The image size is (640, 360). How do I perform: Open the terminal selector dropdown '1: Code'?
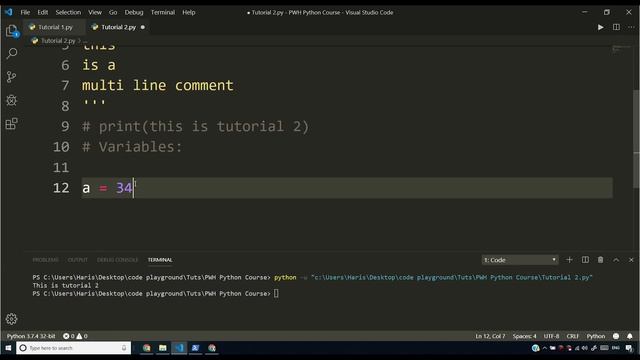click(520, 260)
